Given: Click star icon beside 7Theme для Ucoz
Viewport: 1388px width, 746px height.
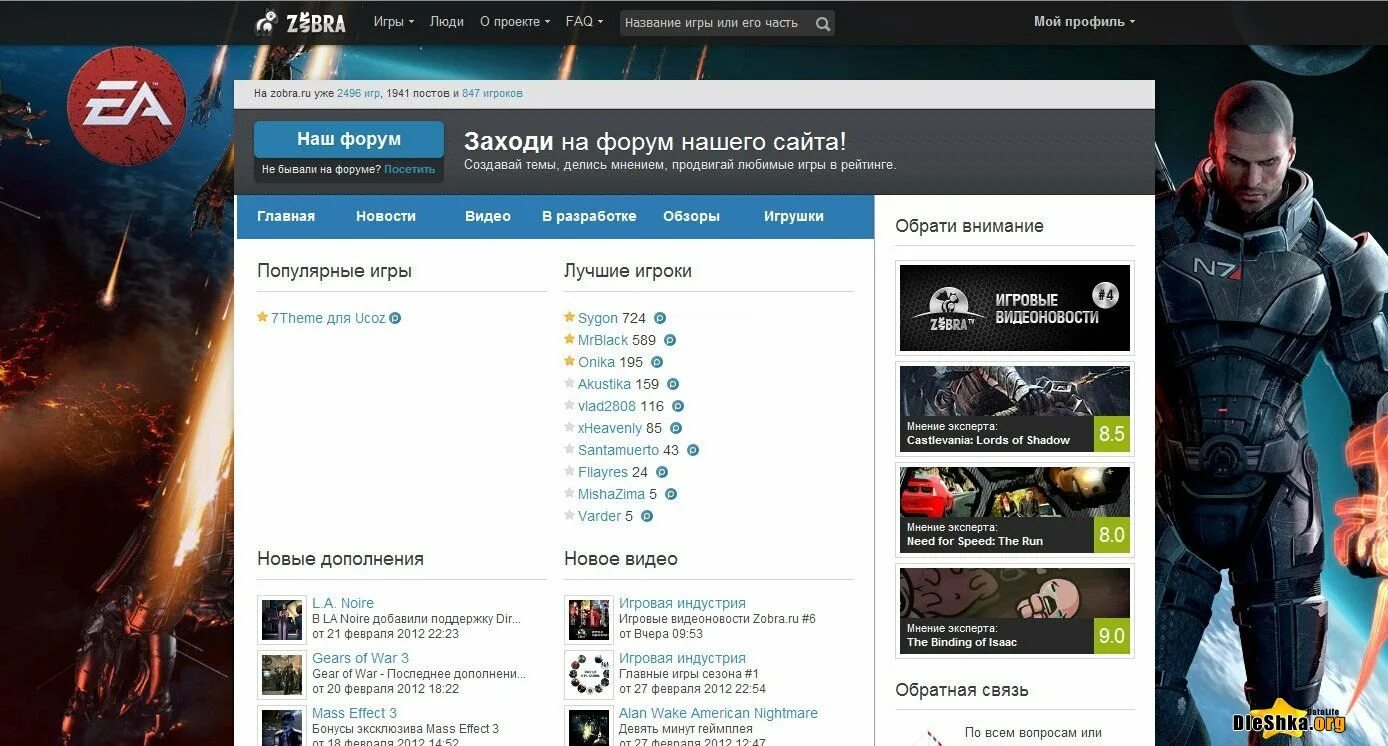Looking at the screenshot, I should click(x=262, y=317).
